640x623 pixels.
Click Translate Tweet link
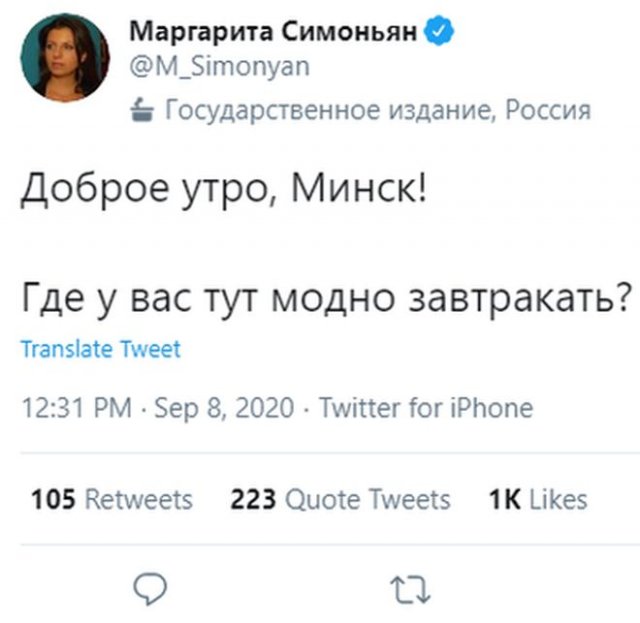click(100, 350)
